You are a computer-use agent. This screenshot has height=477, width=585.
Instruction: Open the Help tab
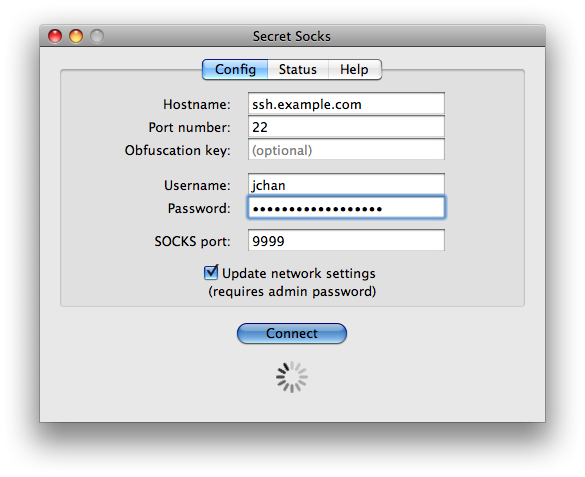click(354, 69)
